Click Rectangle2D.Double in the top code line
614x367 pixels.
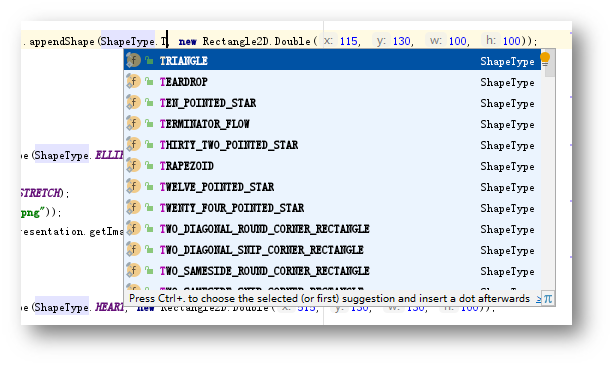tap(256, 41)
